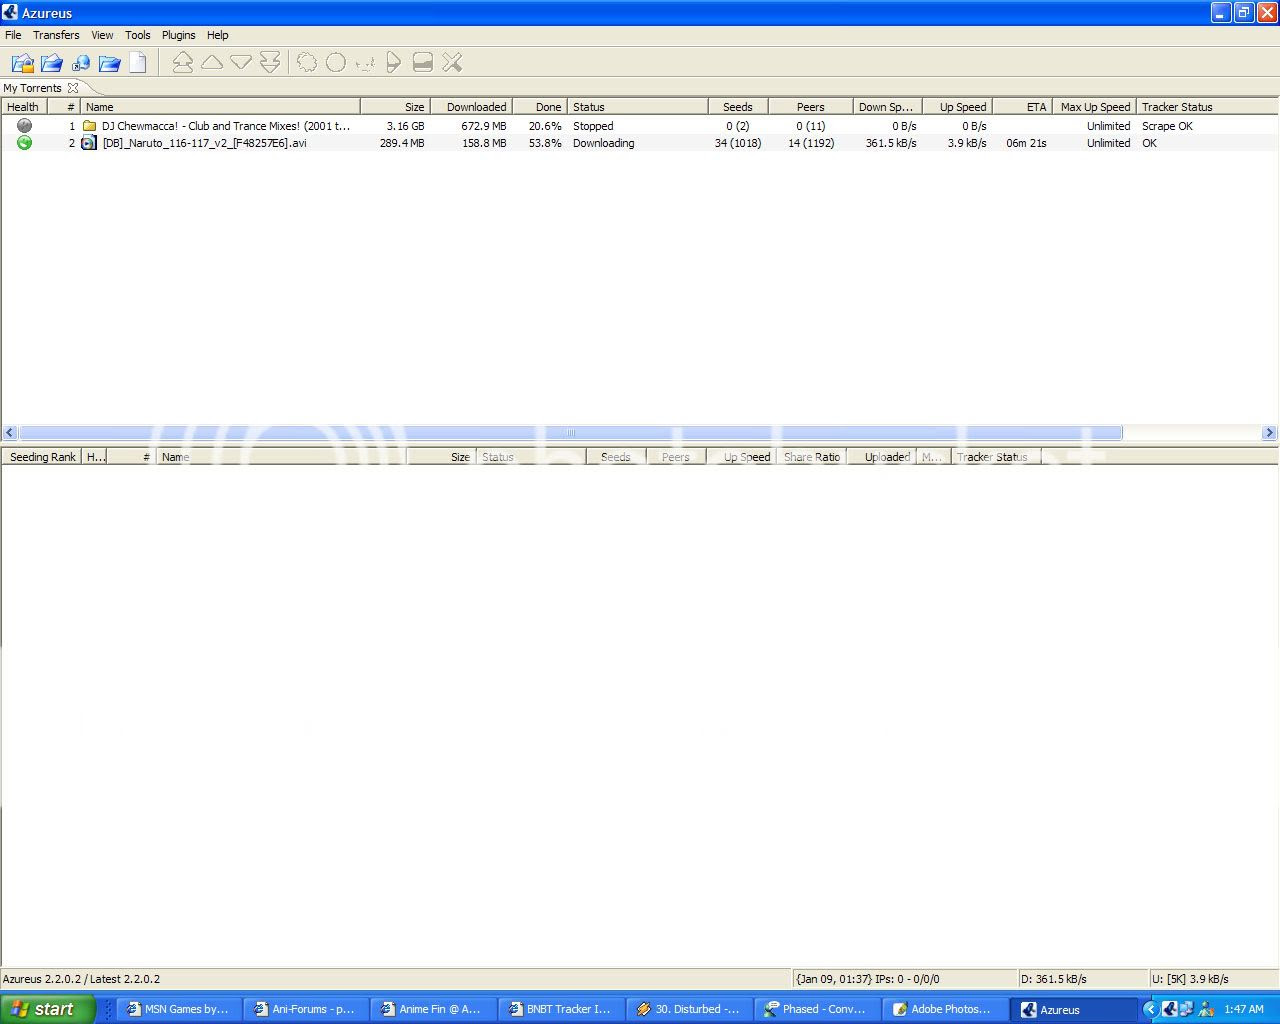Screen dimensions: 1280x1024
Task: Click the IPs: 0 - 0/0/0 status field
Action: pyautogui.click(x=907, y=979)
